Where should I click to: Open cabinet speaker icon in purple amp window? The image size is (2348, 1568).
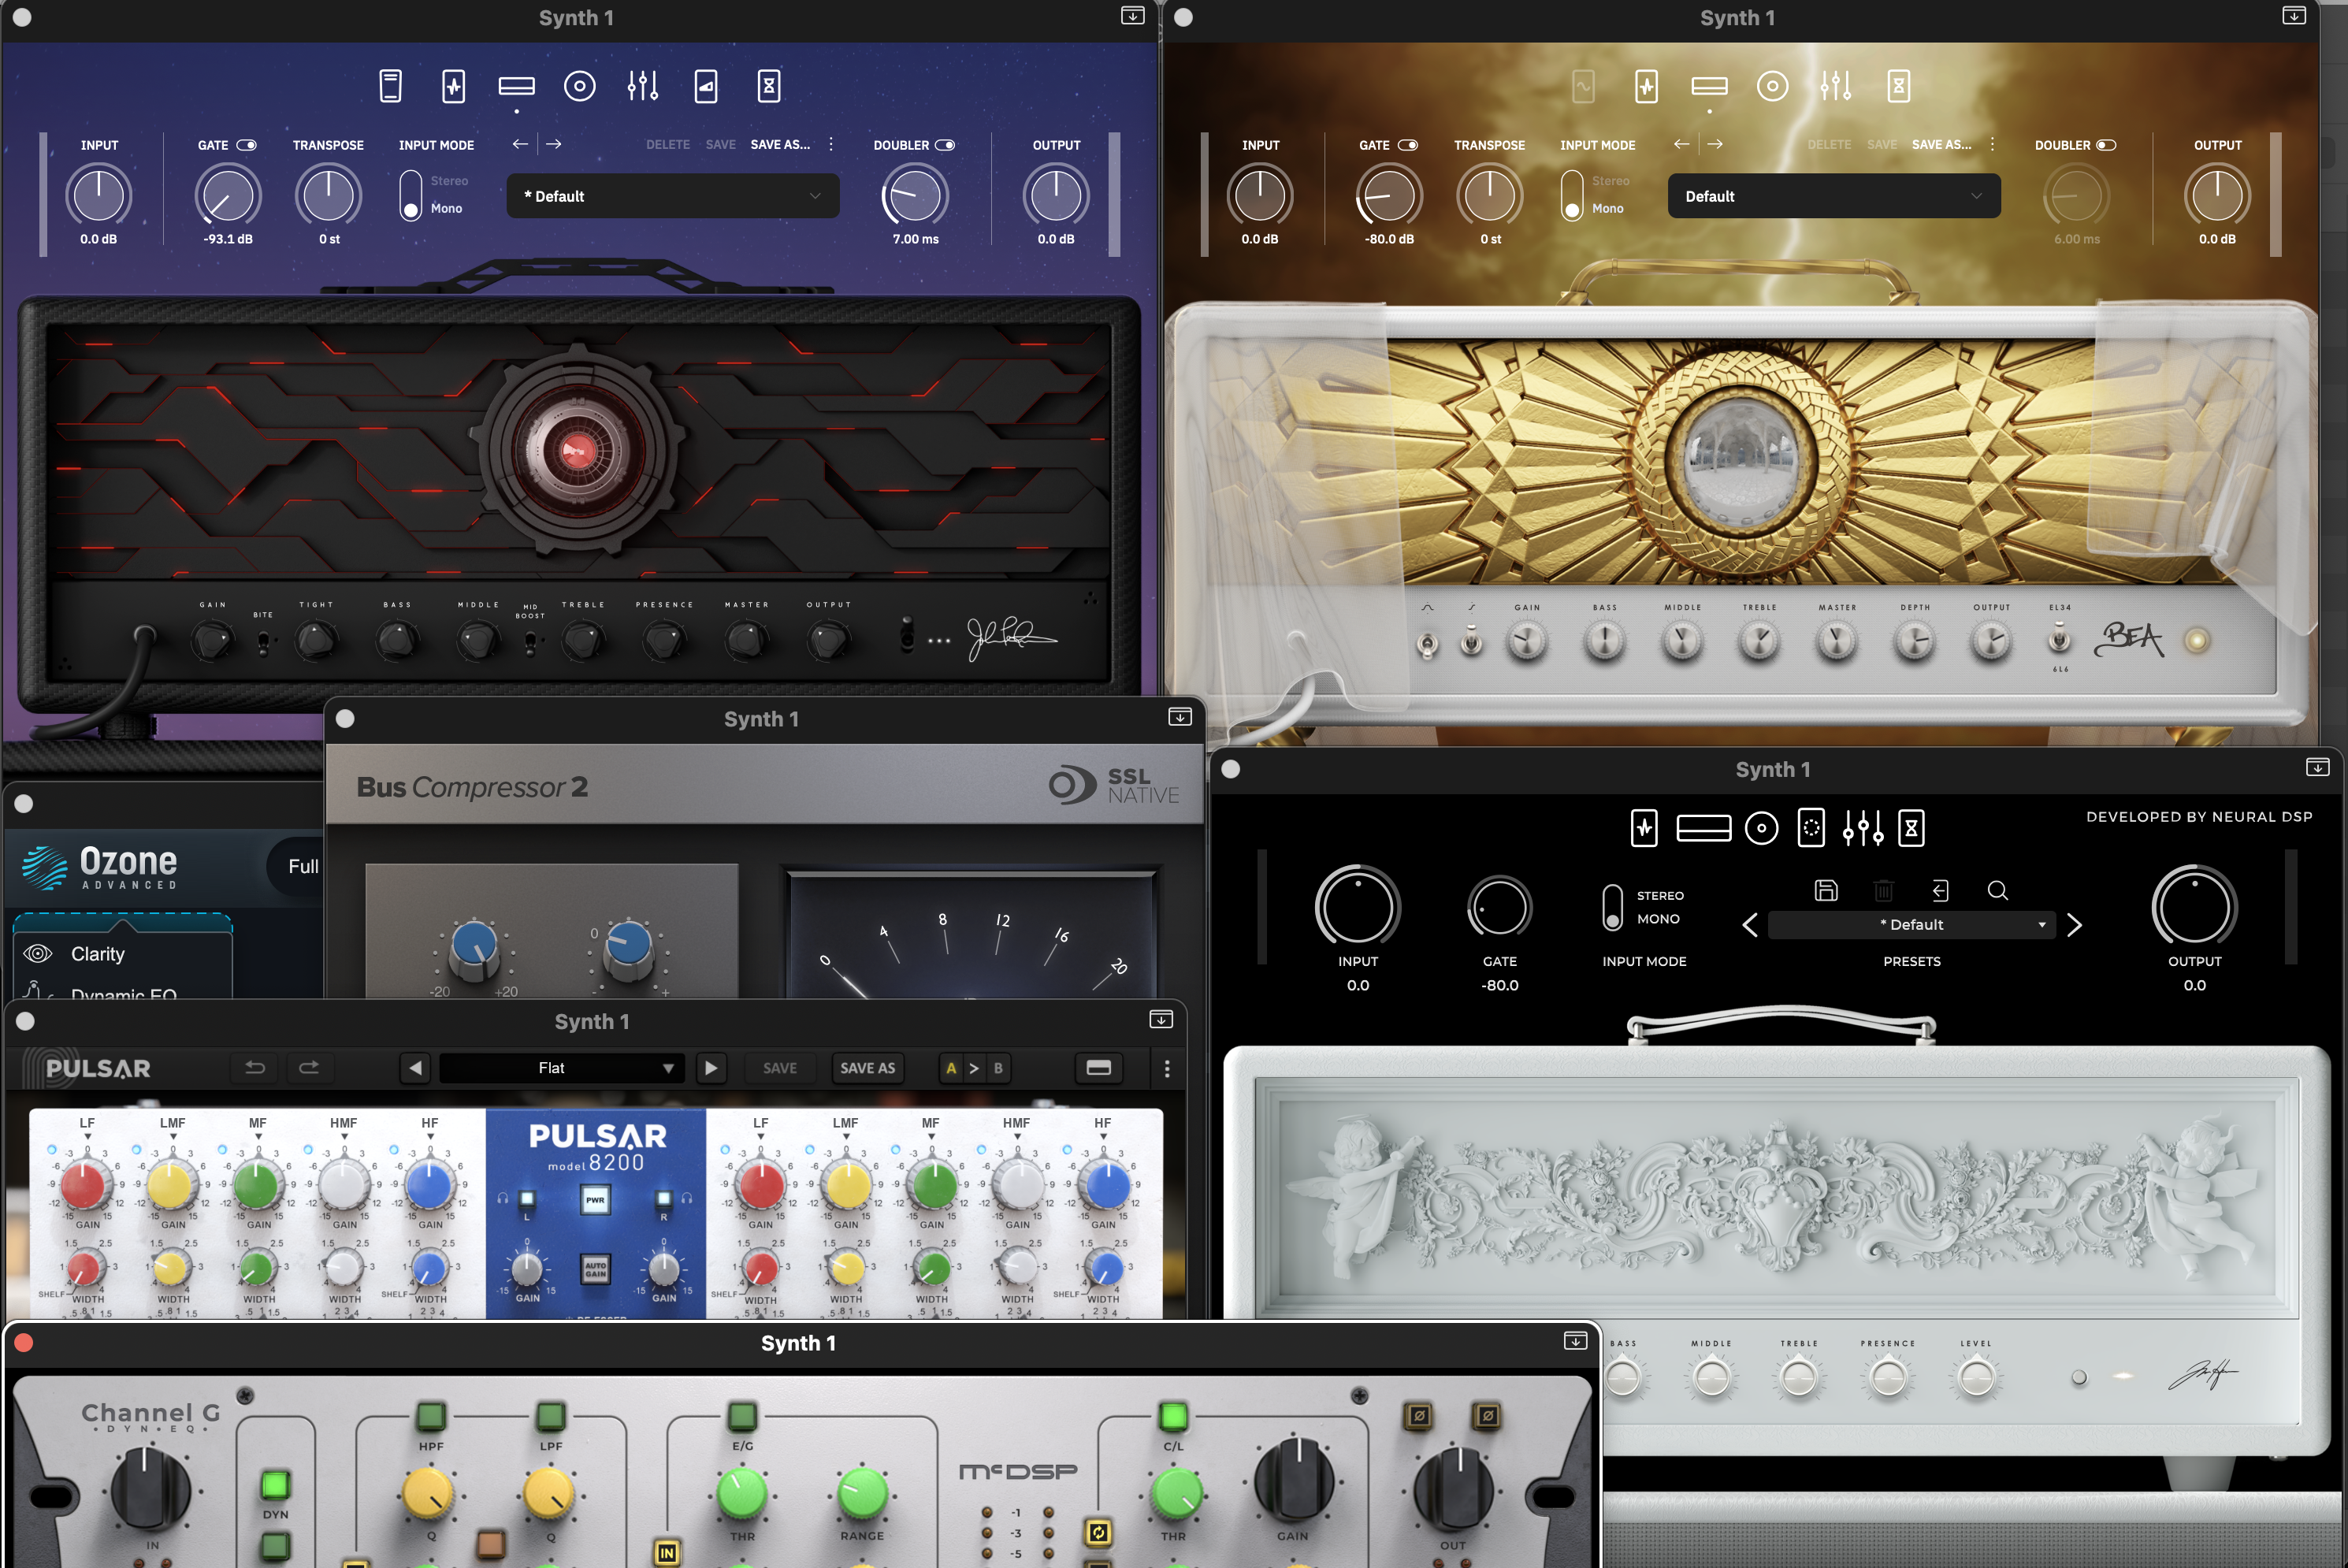pos(580,86)
